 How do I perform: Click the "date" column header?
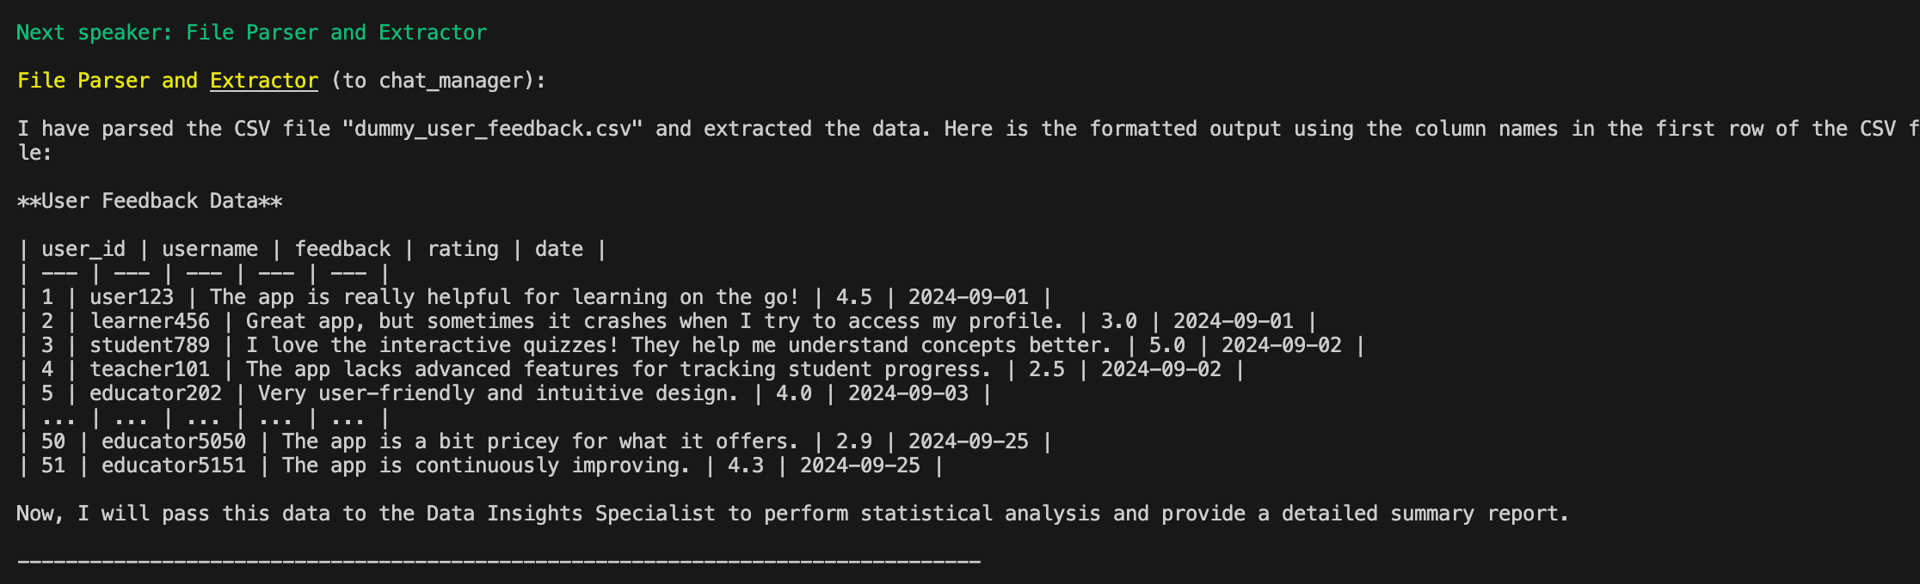tap(558, 249)
